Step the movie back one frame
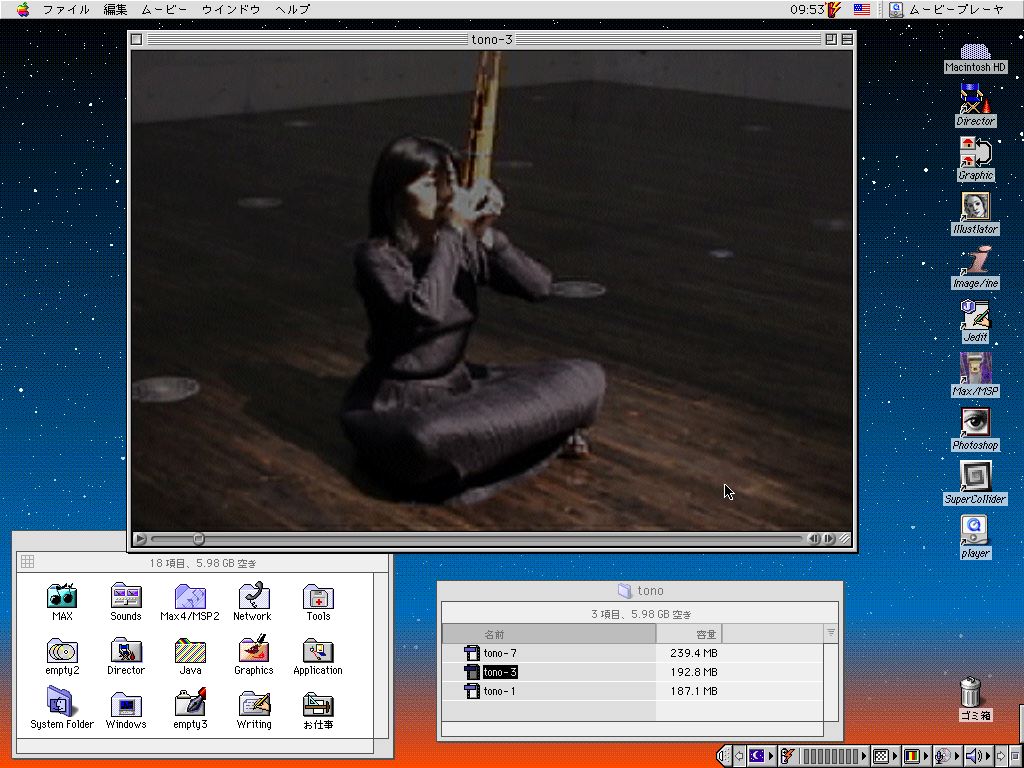 click(x=814, y=539)
